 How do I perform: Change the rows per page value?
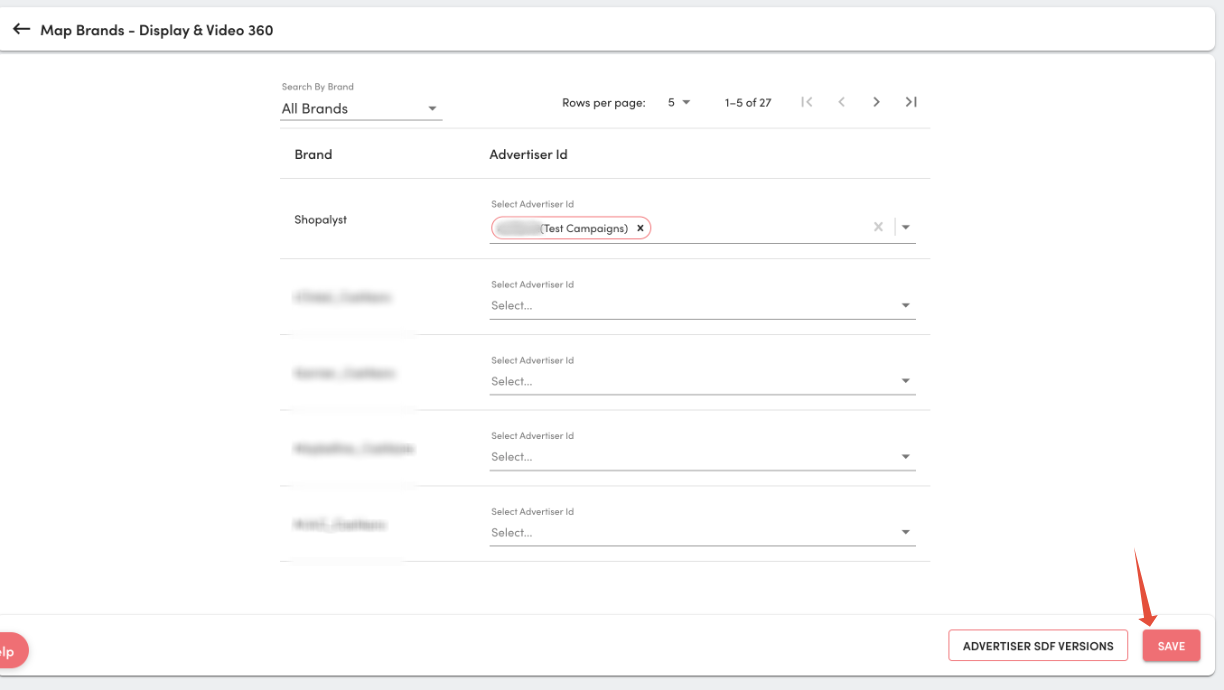click(679, 102)
